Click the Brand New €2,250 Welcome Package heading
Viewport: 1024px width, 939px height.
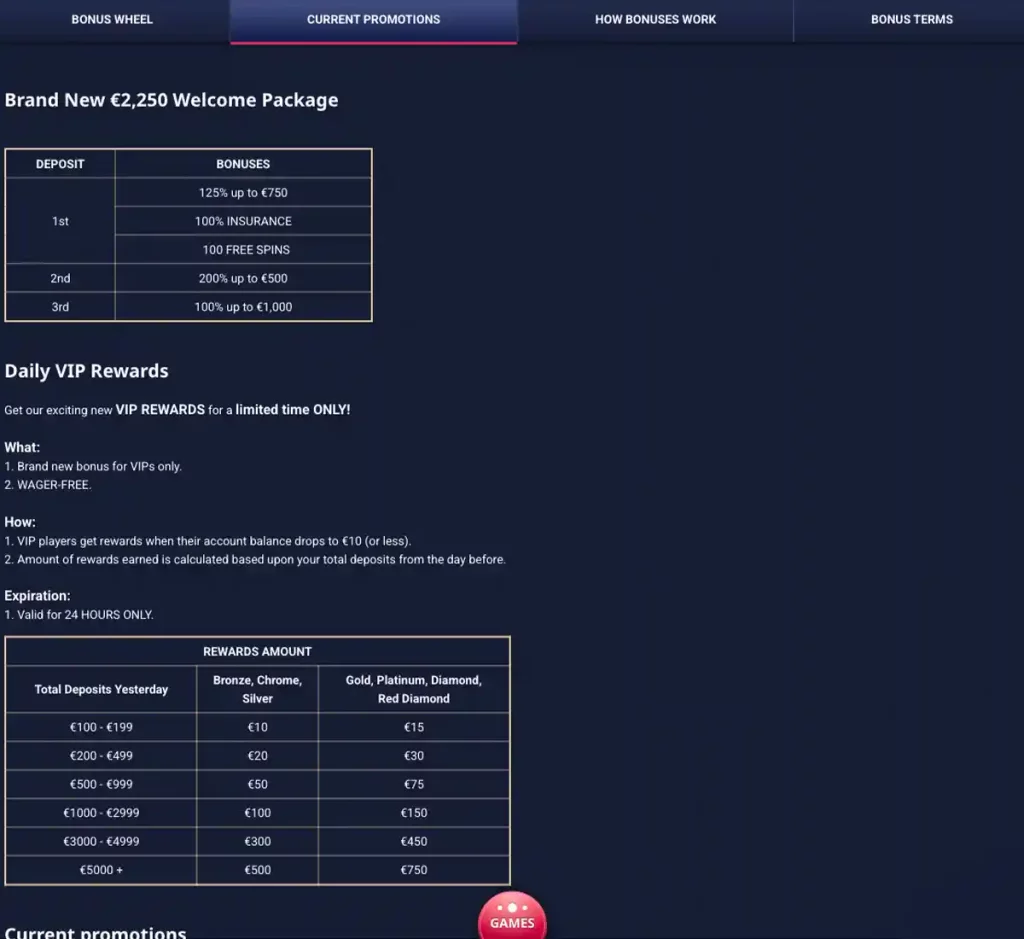click(x=171, y=100)
